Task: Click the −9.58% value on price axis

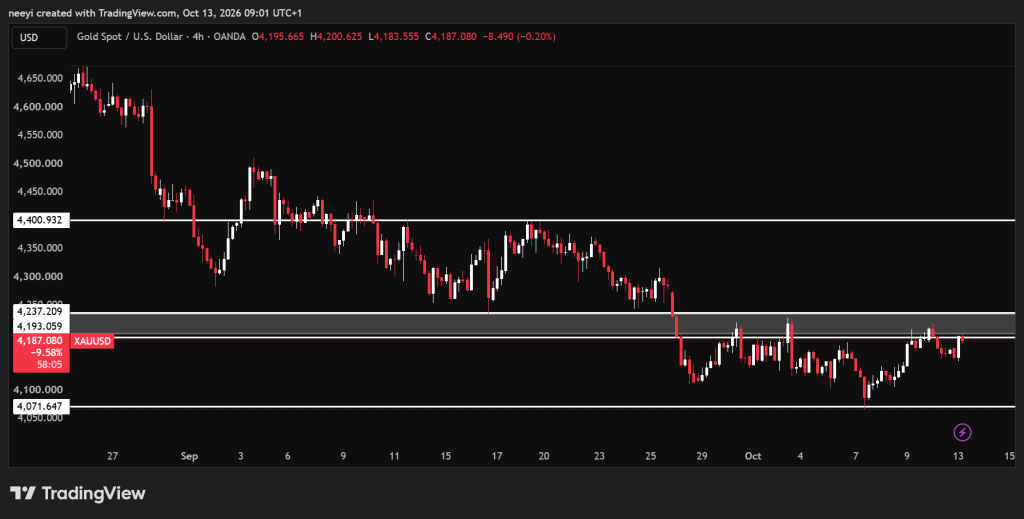Action: [47, 353]
